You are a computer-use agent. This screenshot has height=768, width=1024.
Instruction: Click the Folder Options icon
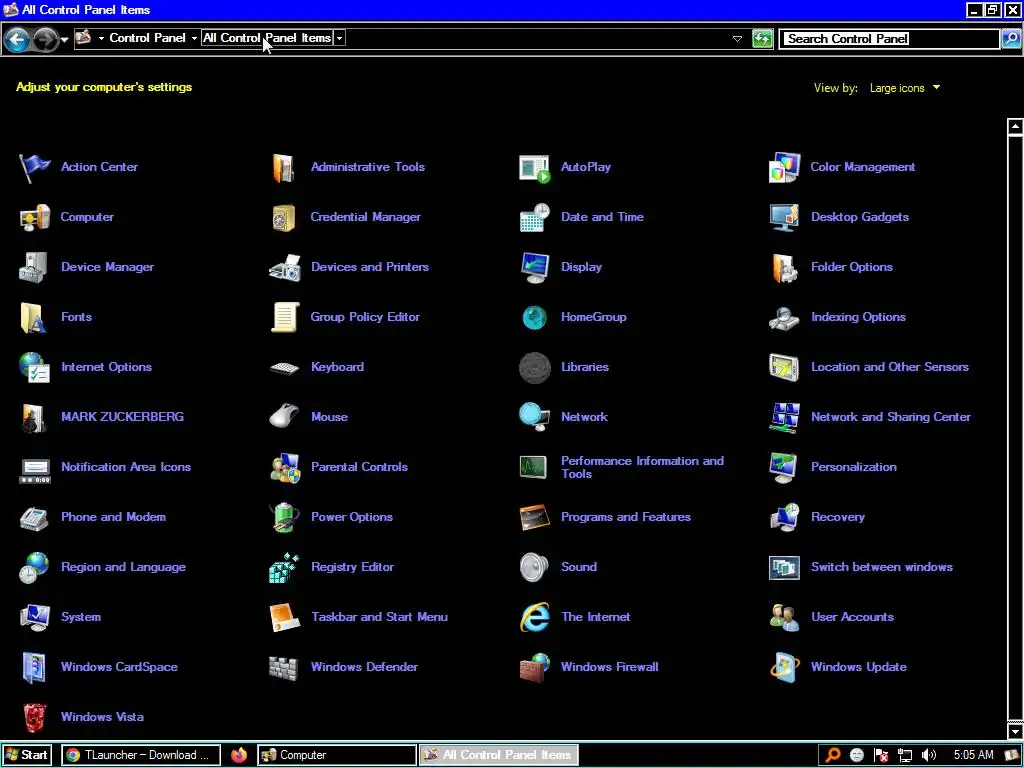pos(784,267)
